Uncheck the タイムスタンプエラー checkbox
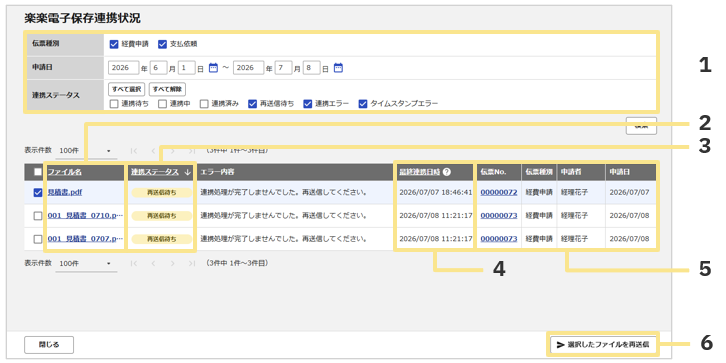Viewport: 726px width, 363px height. pos(363,104)
